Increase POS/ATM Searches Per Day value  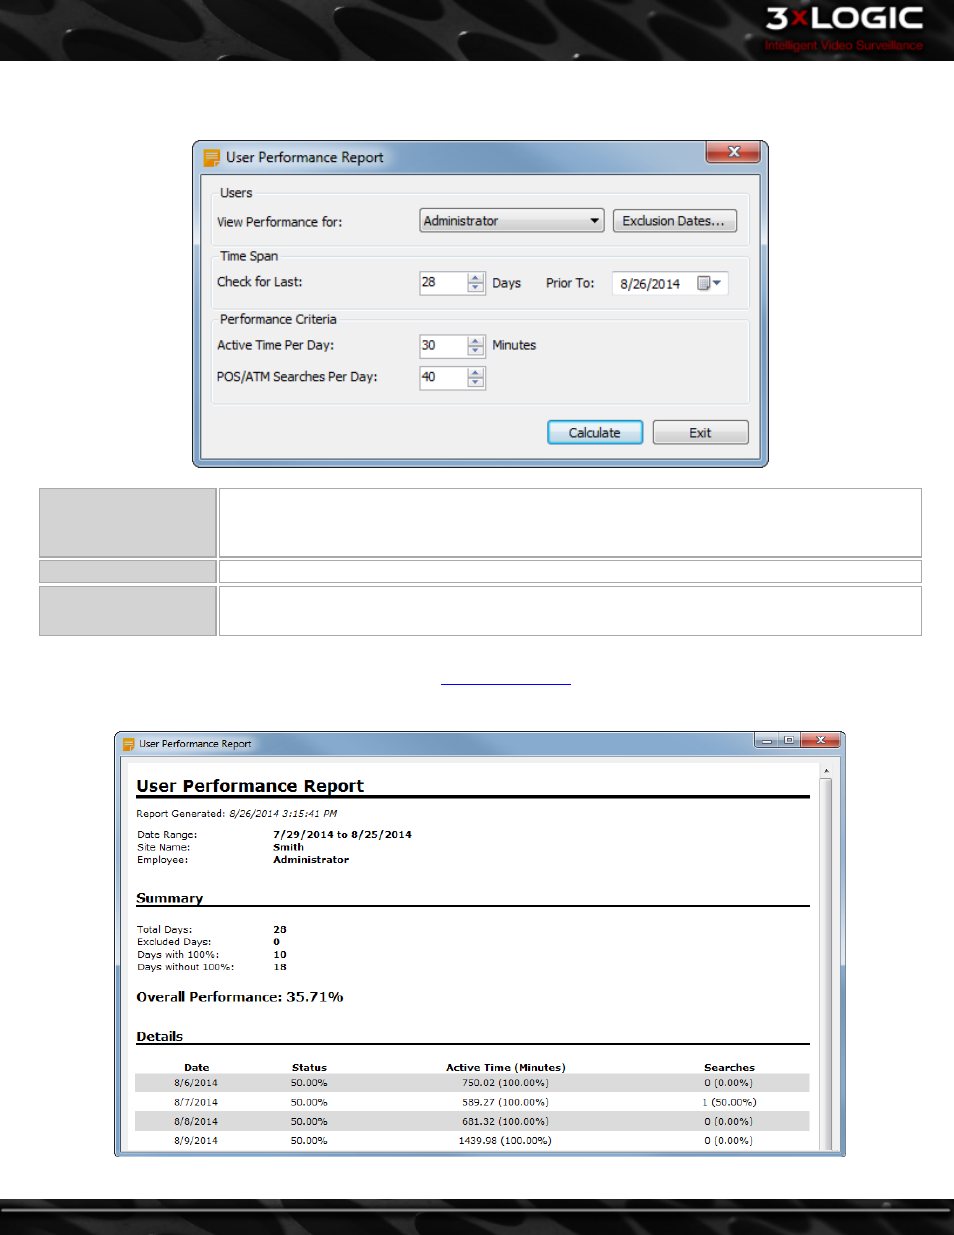click(476, 372)
